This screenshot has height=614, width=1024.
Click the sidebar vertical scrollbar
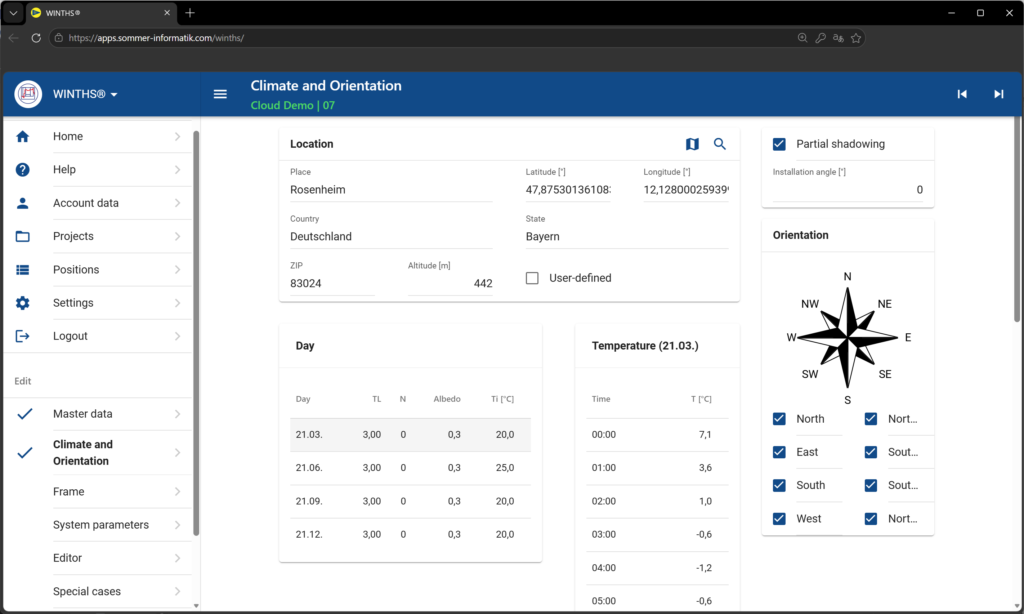click(x=196, y=333)
